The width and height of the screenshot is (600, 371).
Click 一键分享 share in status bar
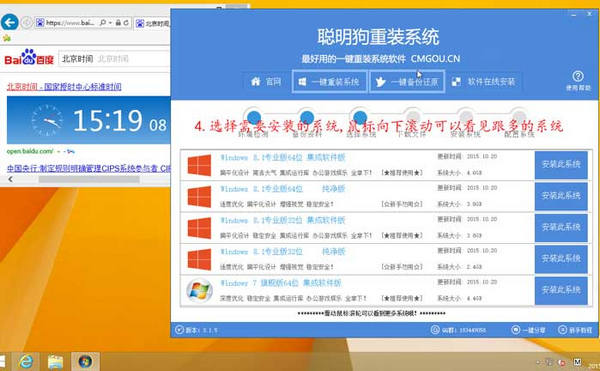(x=528, y=330)
